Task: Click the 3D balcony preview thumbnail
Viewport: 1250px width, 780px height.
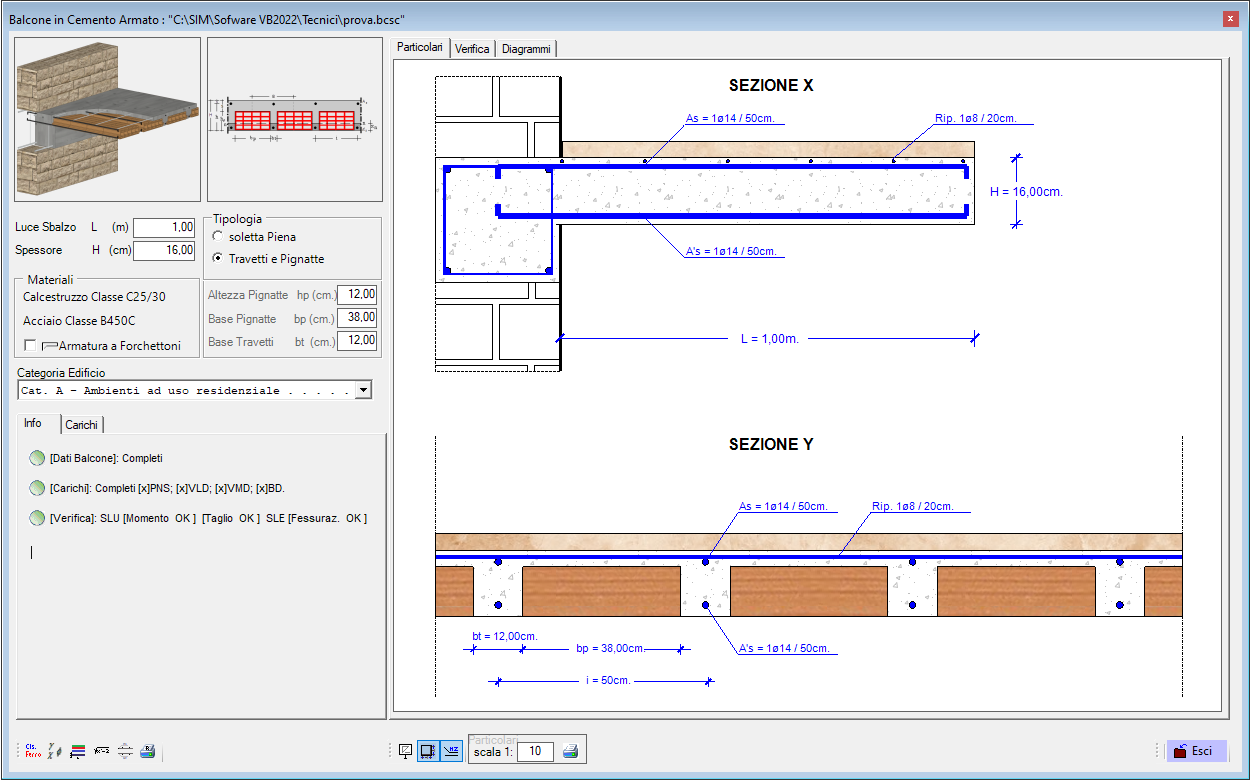Action: (108, 120)
